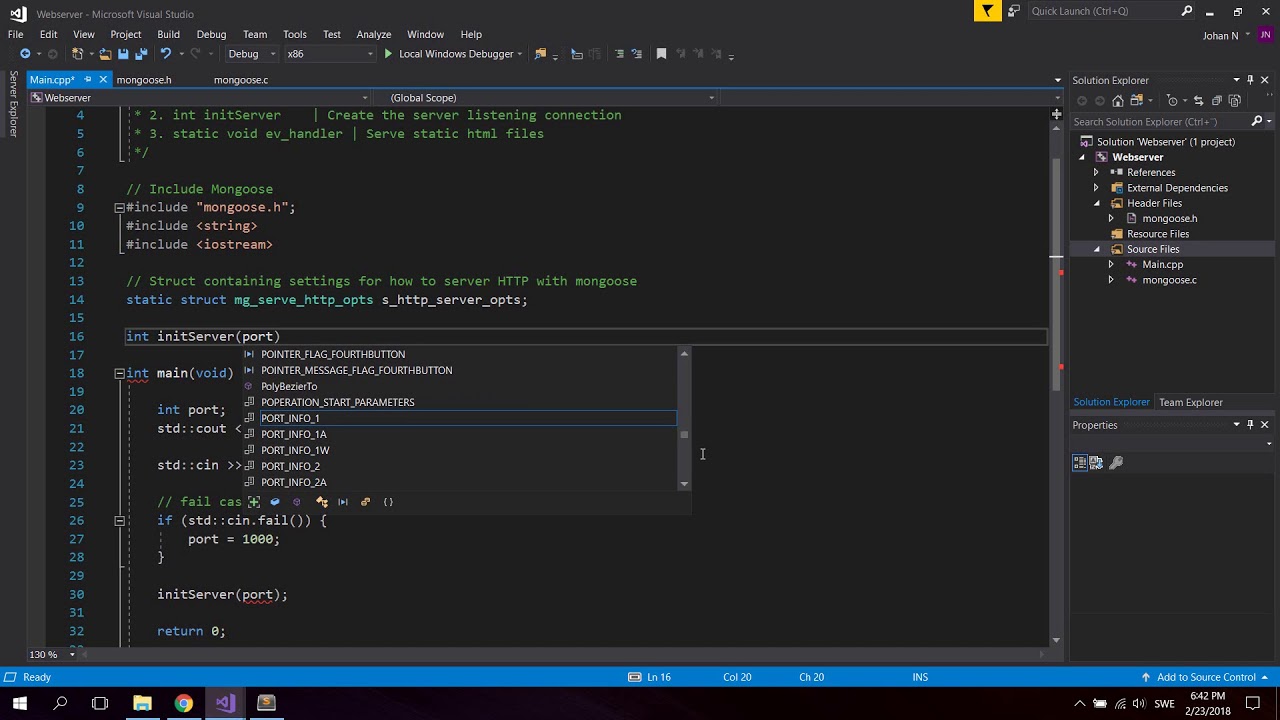This screenshot has height=720, width=1280.
Task: Switch to the mongoose.h tab
Action: [x=144, y=80]
